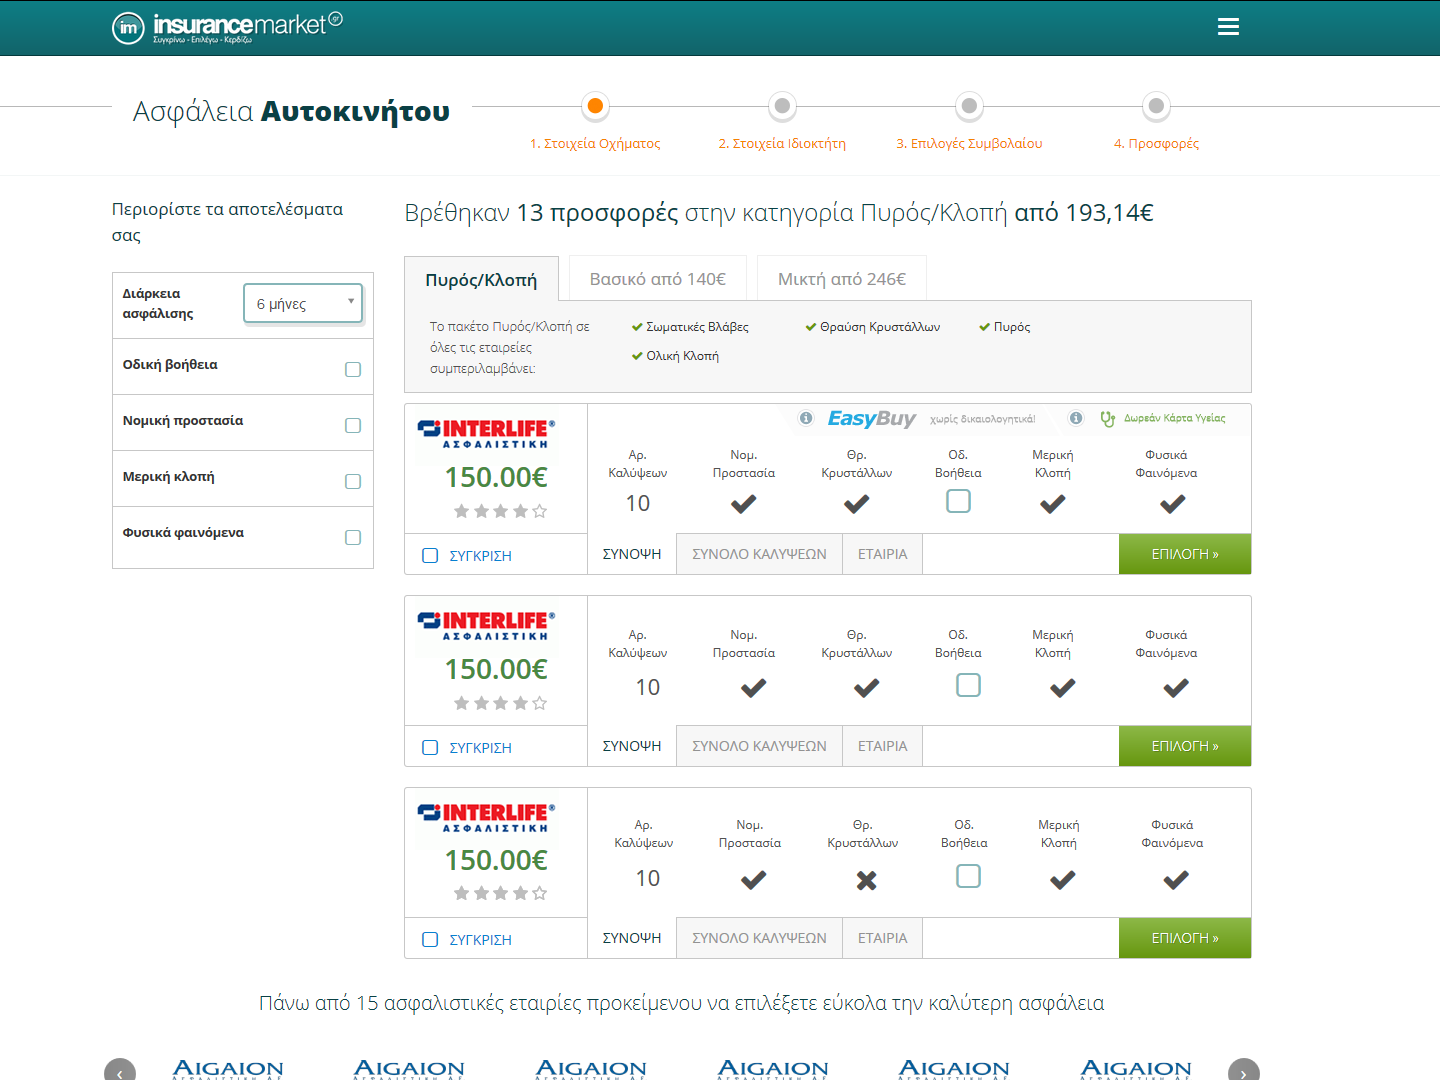Open the EasyBuy info icon tooltip
Image resolution: width=1440 pixels, height=1080 pixels.
806,419
